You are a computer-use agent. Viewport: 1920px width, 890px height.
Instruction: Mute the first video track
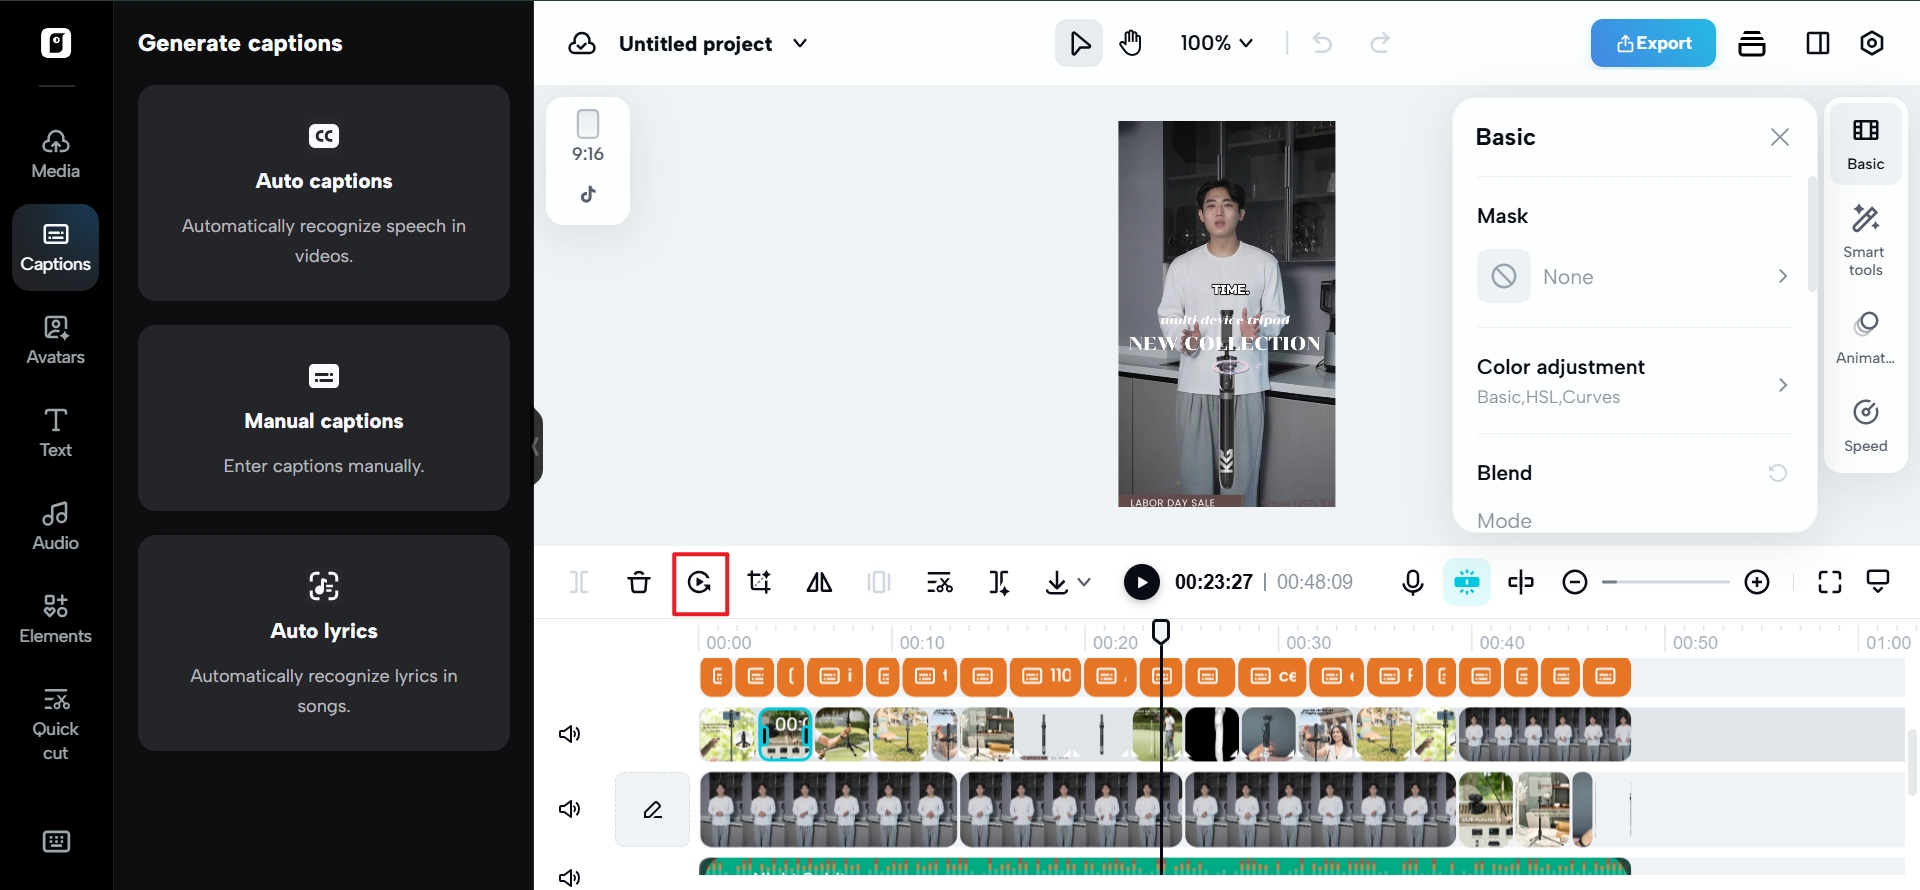569,734
